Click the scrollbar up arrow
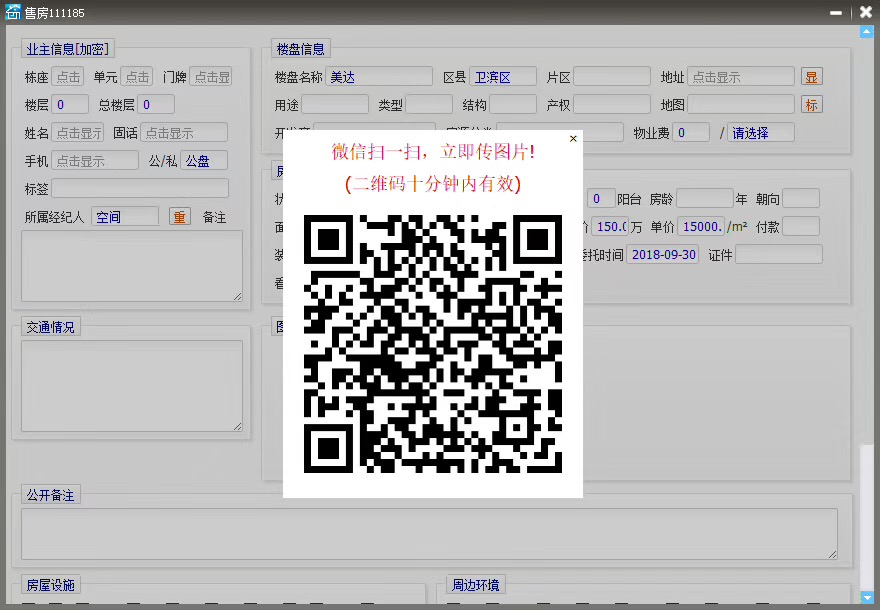 [x=867, y=33]
